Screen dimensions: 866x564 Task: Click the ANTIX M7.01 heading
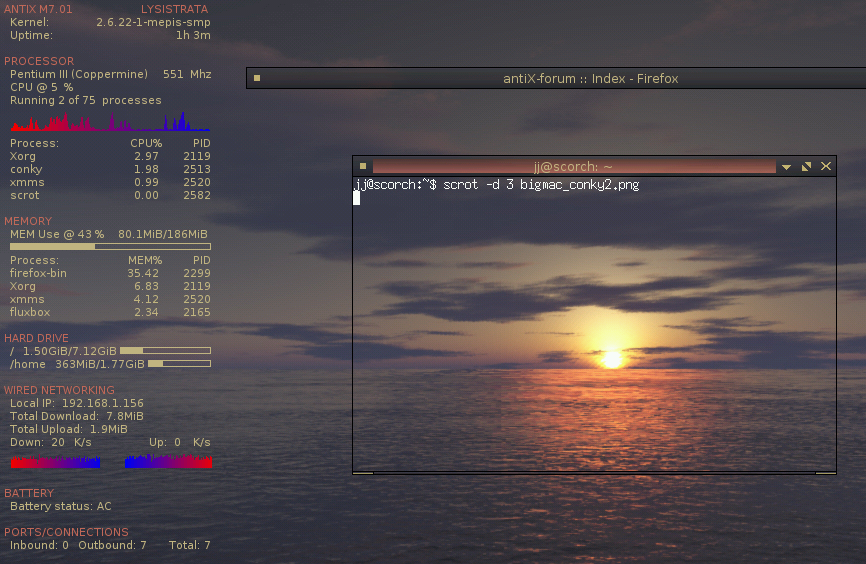click(38, 9)
